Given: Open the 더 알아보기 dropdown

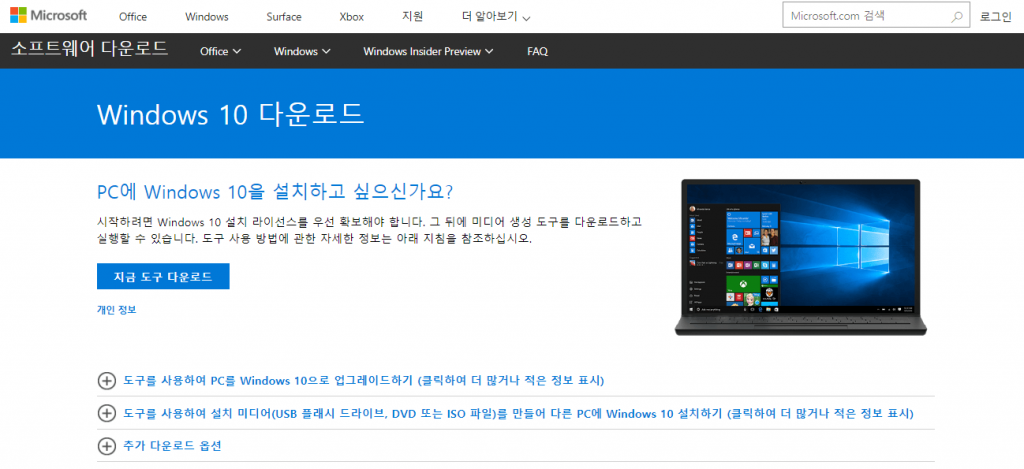Looking at the screenshot, I should pos(496,18).
